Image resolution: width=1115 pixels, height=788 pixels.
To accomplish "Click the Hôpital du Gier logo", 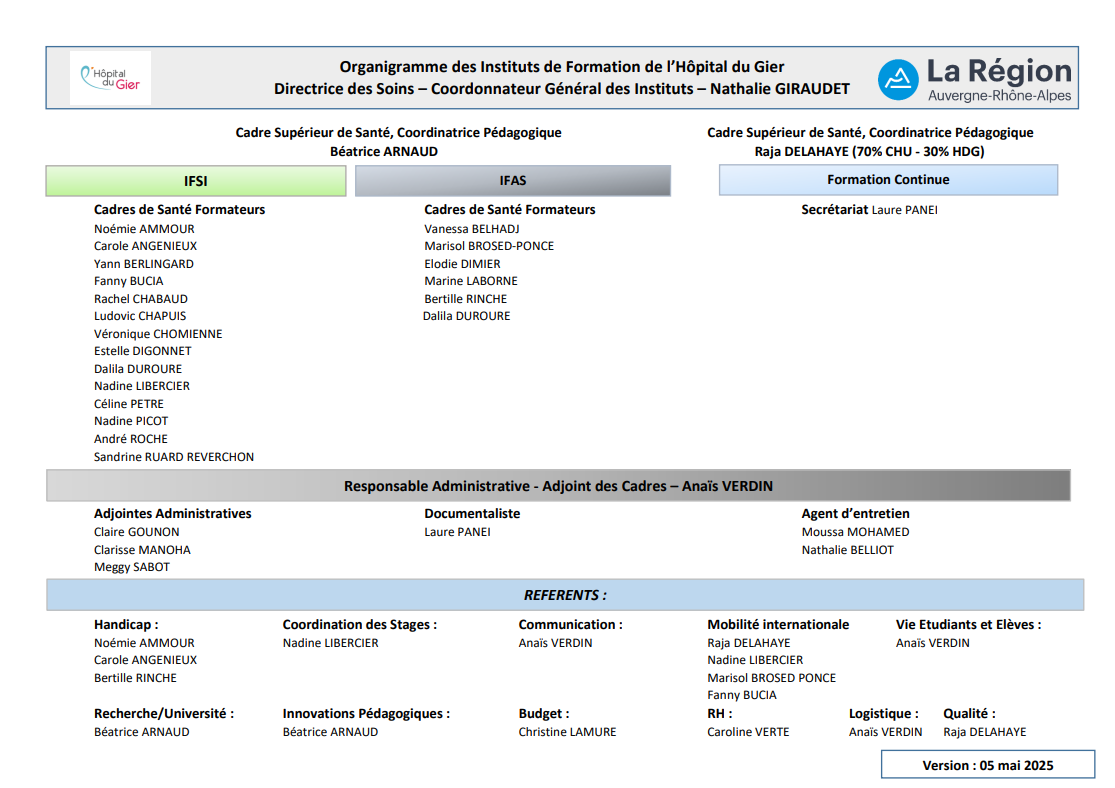I will click(110, 78).
